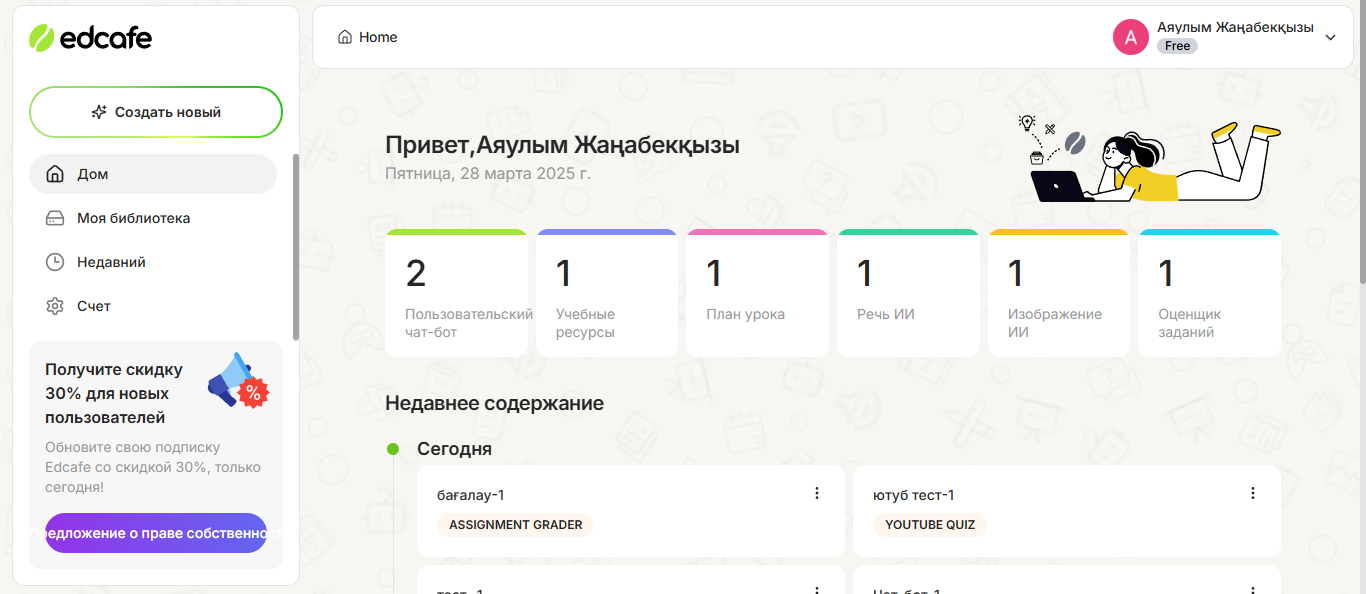Click the Получите скидку 30% promo heading
This screenshot has height=594, width=1366.
[114, 393]
